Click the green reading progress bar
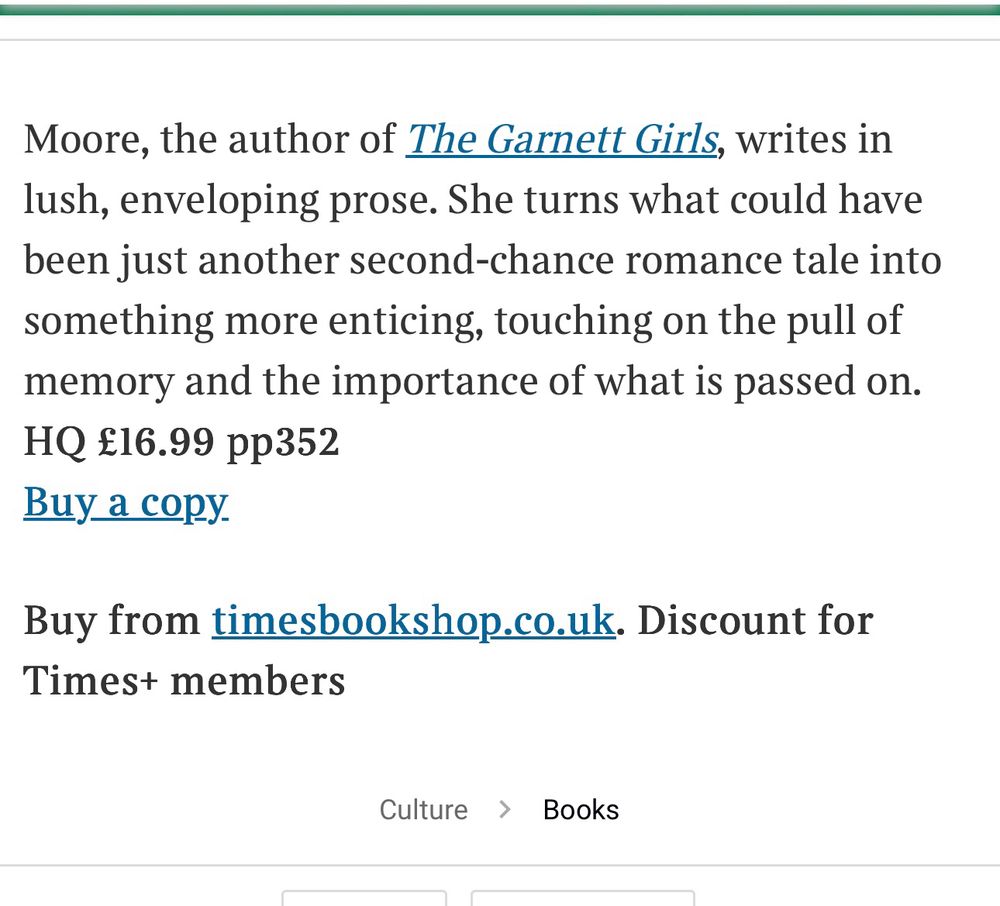1000x906 pixels. (x=500, y=10)
